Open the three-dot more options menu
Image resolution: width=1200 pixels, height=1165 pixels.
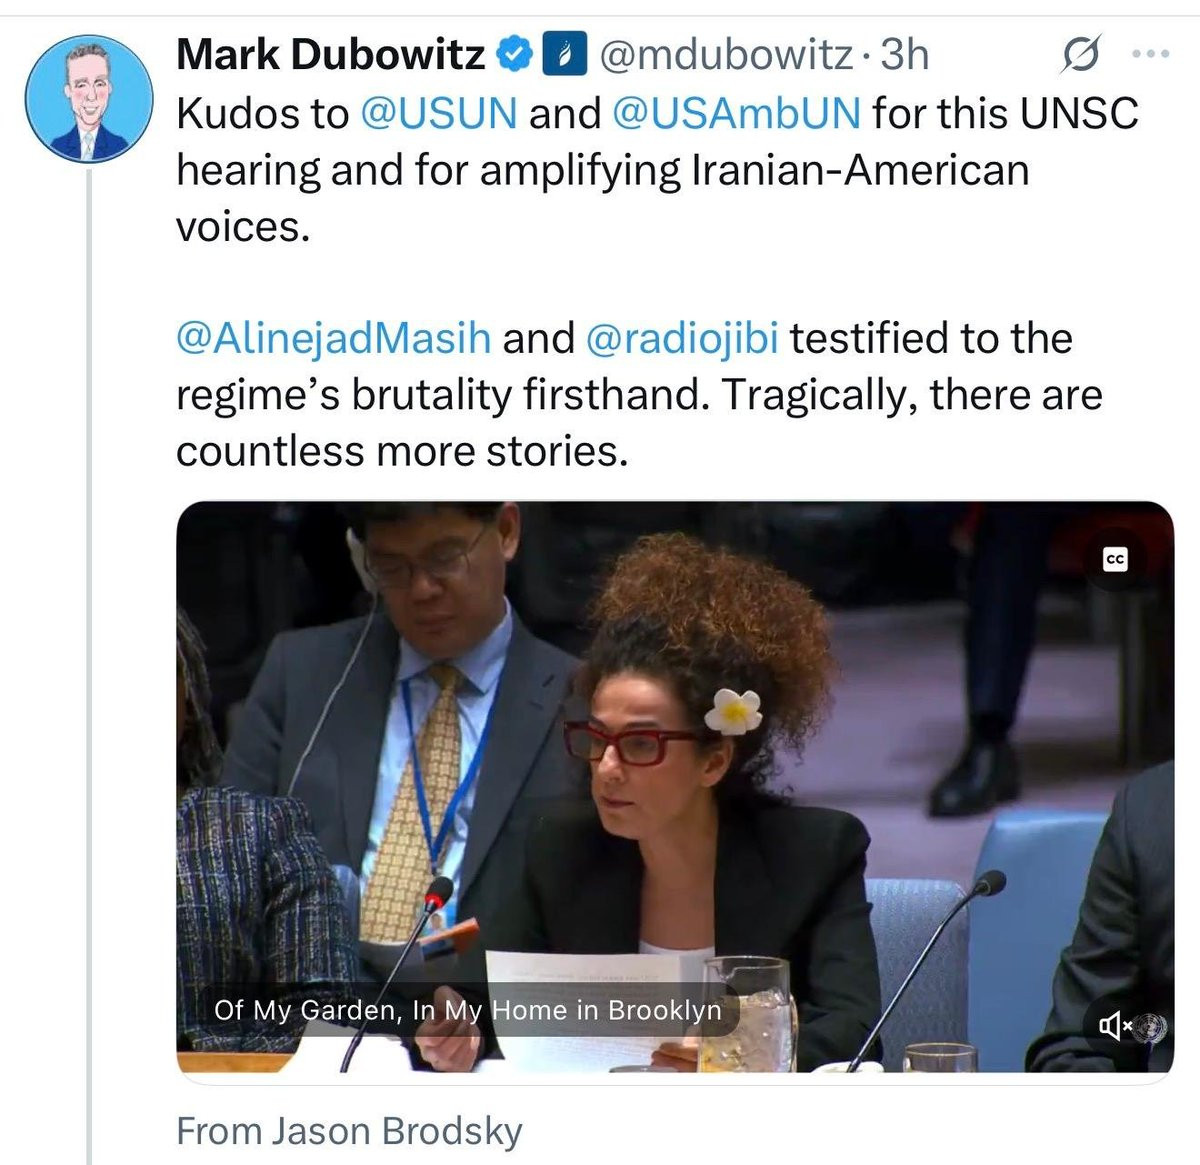(x=1149, y=55)
